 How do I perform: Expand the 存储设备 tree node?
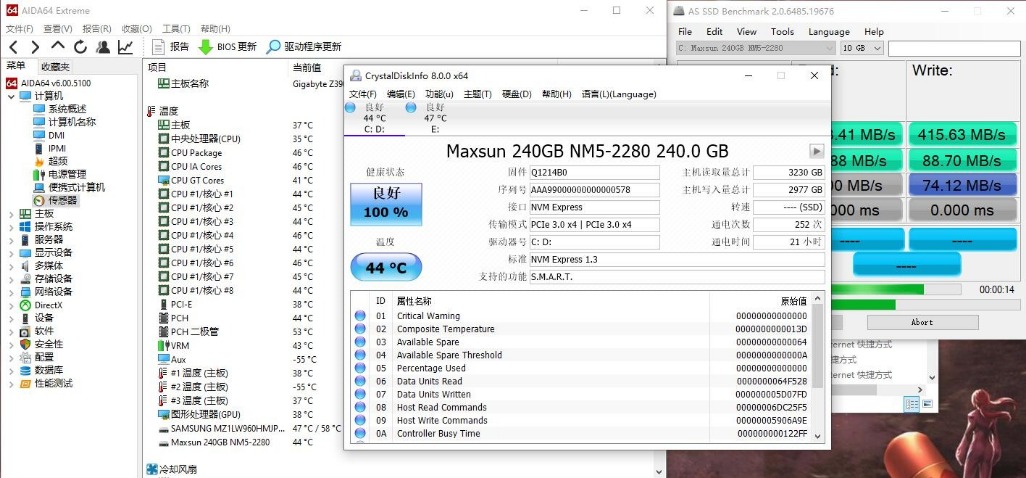11,278
